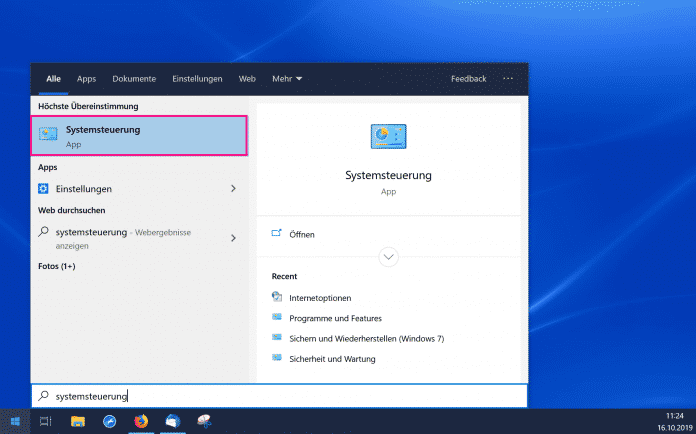Select the Systemsteuerung best match result
Viewport: 696px width, 434px height.
[x=139, y=136]
